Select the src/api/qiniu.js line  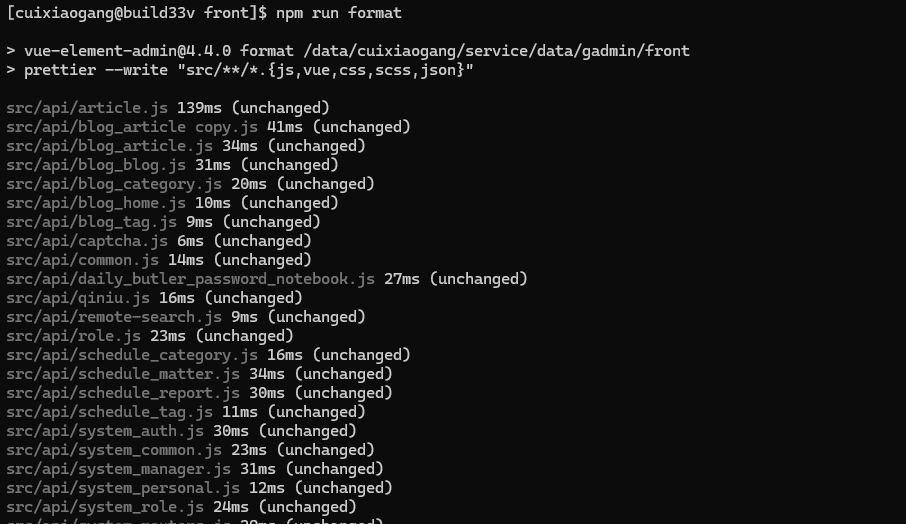[154, 299]
